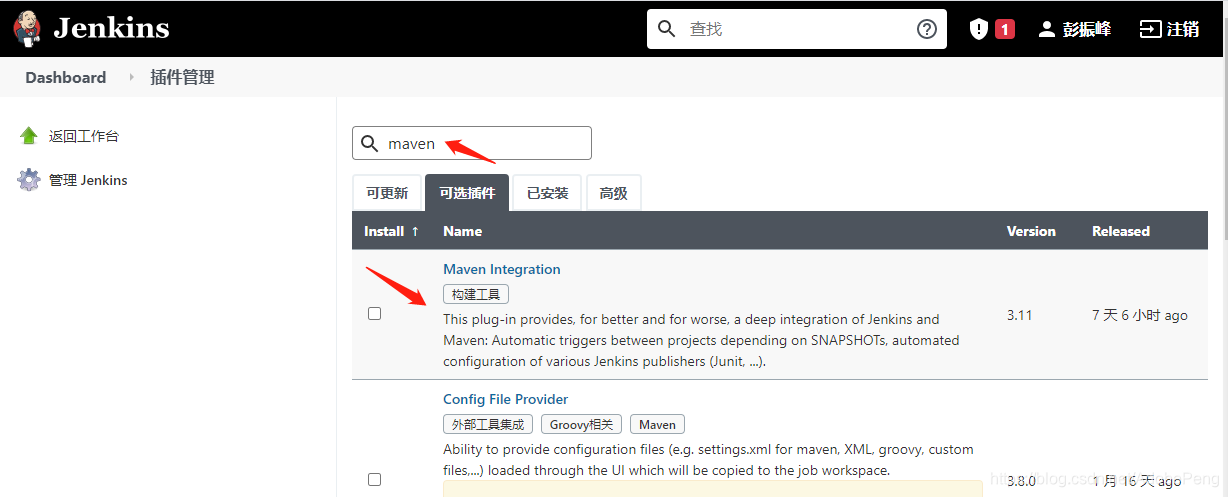Click the search help question-mark icon
The height and width of the screenshot is (497, 1228).
tap(927, 29)
